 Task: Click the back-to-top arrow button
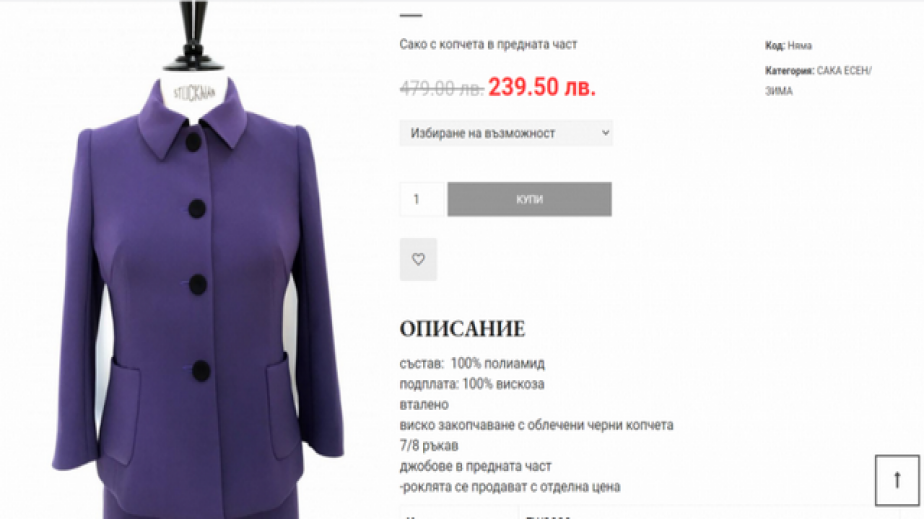[897, 480]
